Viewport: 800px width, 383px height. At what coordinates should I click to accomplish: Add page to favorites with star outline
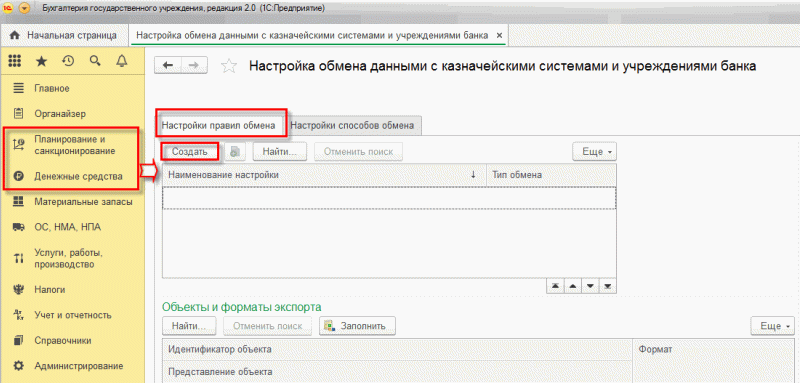coord(230,66)
